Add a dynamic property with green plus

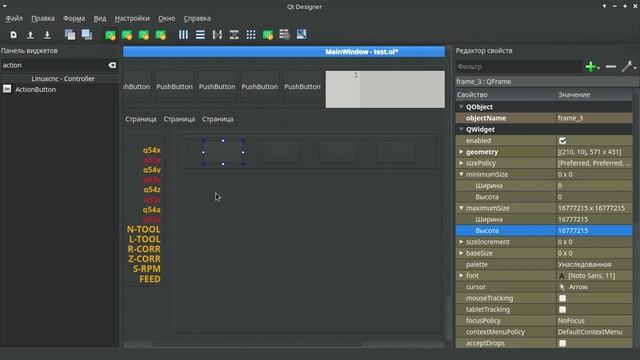(591, 67)
